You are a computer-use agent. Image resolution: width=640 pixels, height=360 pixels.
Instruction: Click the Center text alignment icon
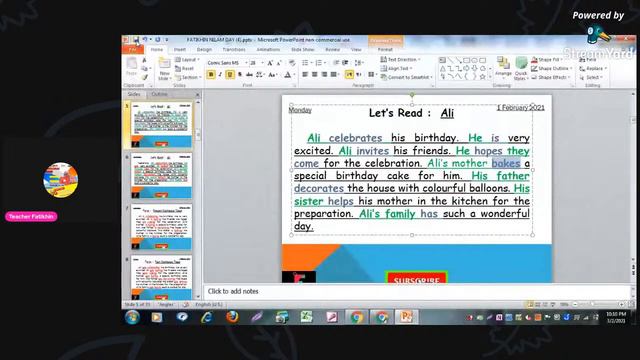(x=315, y=75)
